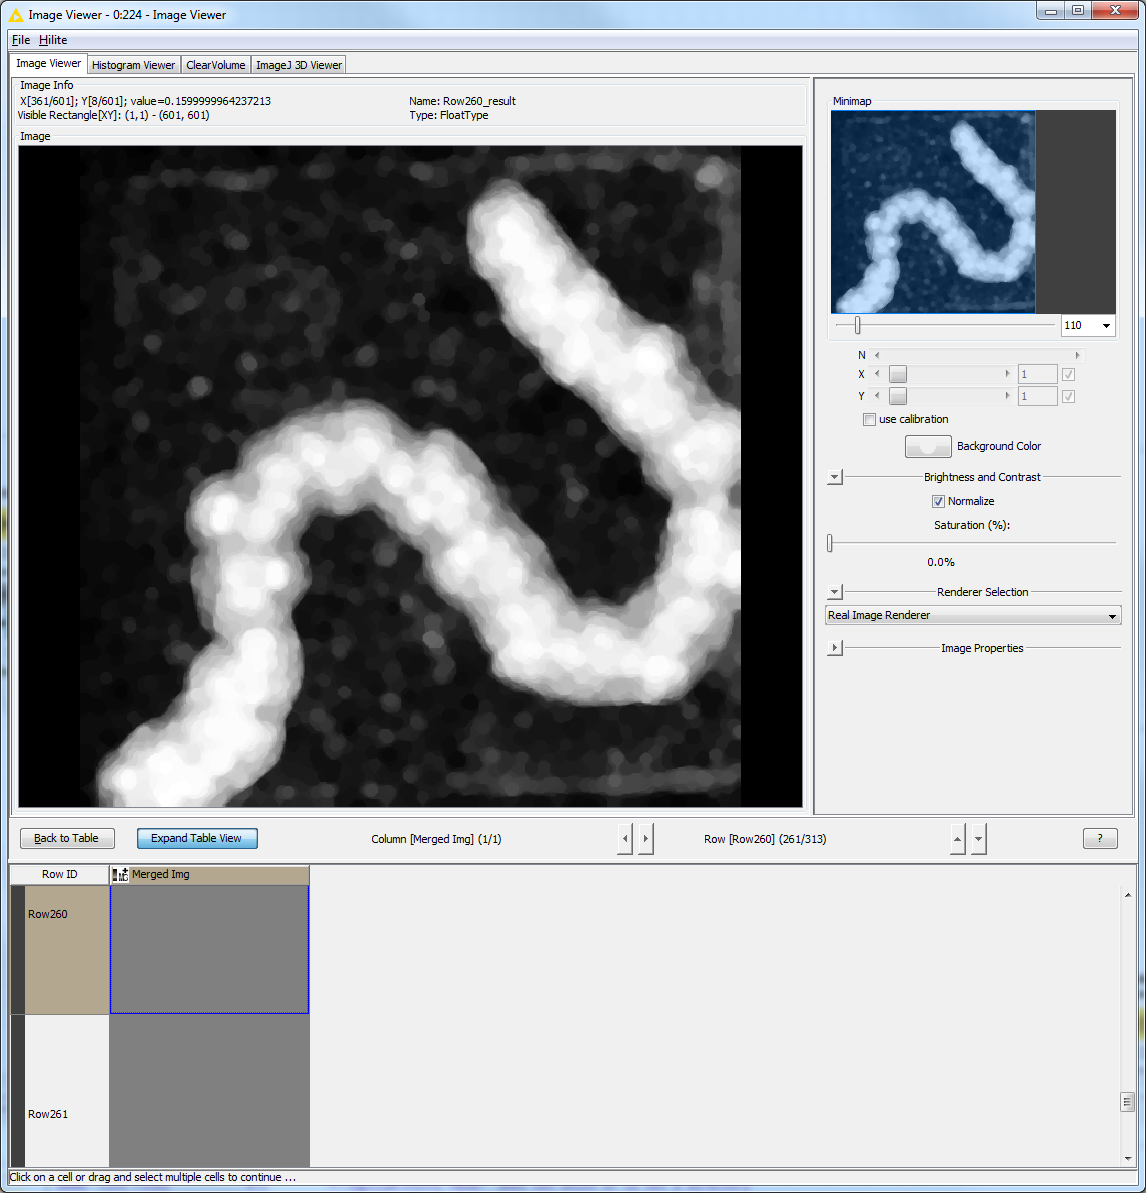Expand the Image Properties section
The height and width of the screenshot is (1193, 1146).
[x=835, y=649]
